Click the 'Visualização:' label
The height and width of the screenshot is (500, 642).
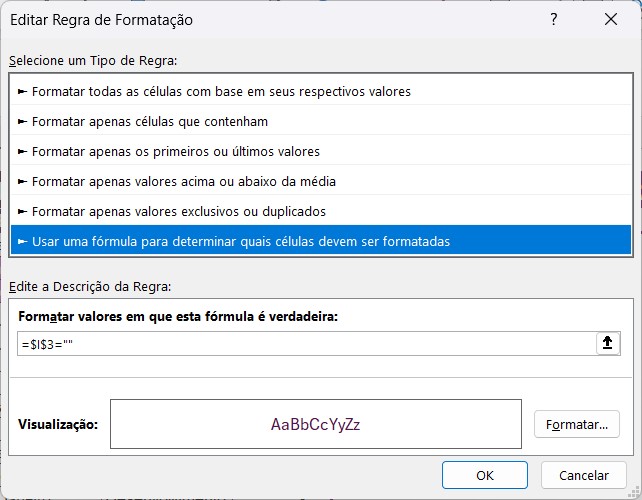pos(58,424)
